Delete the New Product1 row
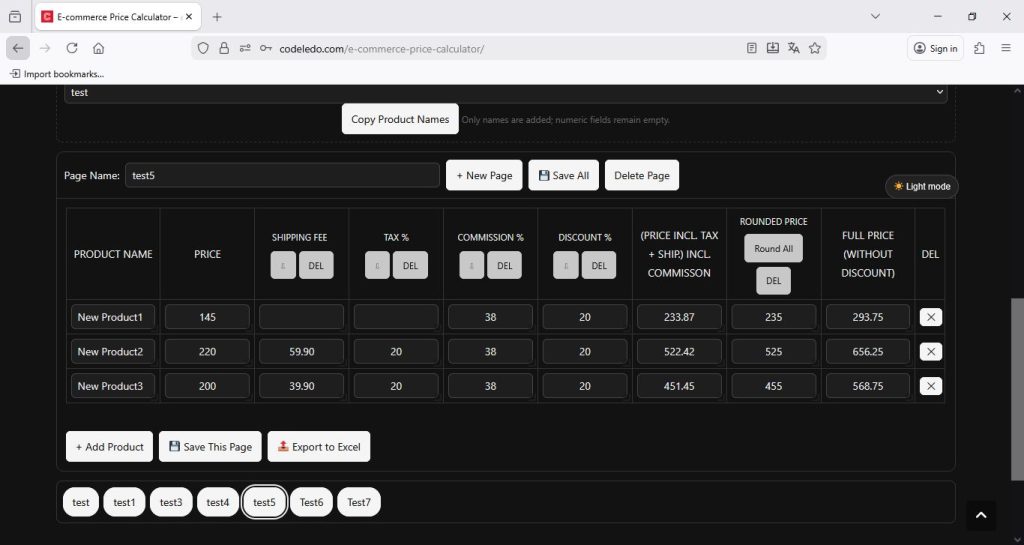This screenshot has height=545, width=1024. coord(930,317)
